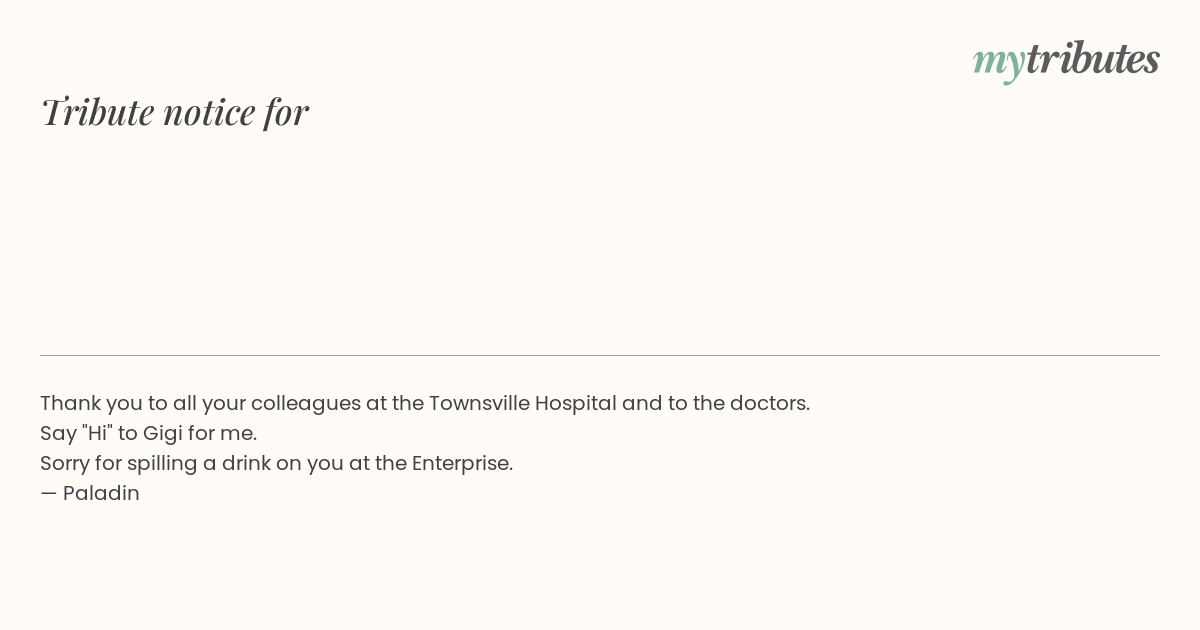Click the gray "tributes" part of logo
Viewport: 1200px width, 630px height.
click(1093, 58)
